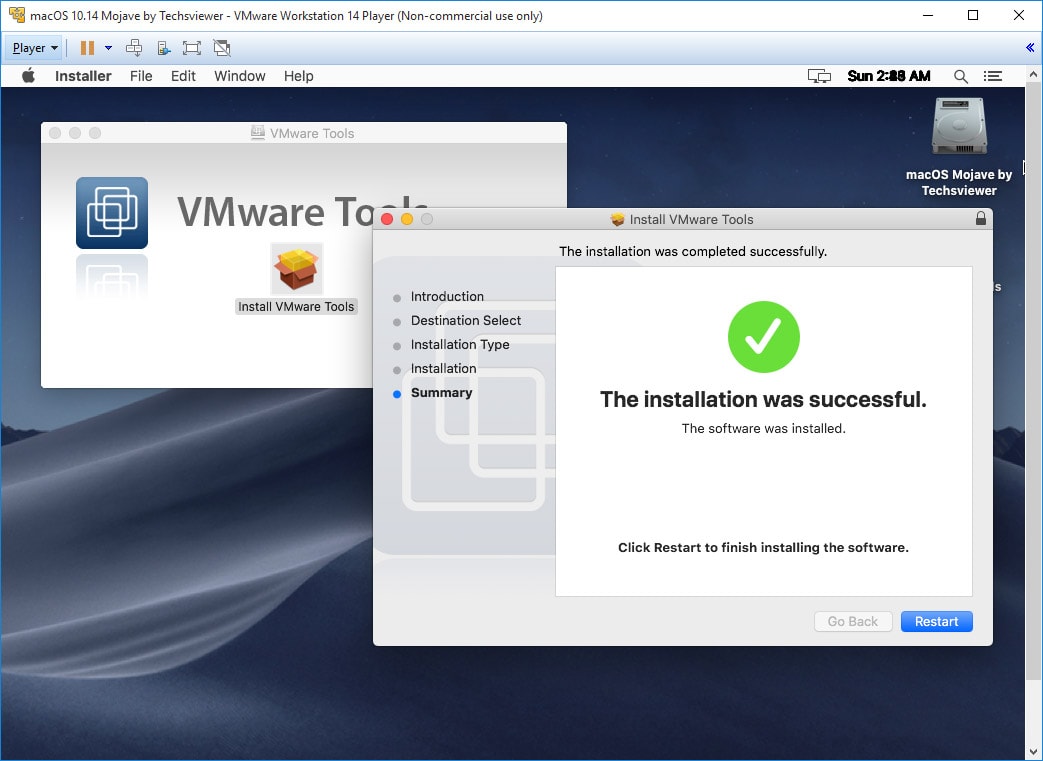
Task: Open Spotlight search magnifier in the menu bar
Action: point(960,76)
